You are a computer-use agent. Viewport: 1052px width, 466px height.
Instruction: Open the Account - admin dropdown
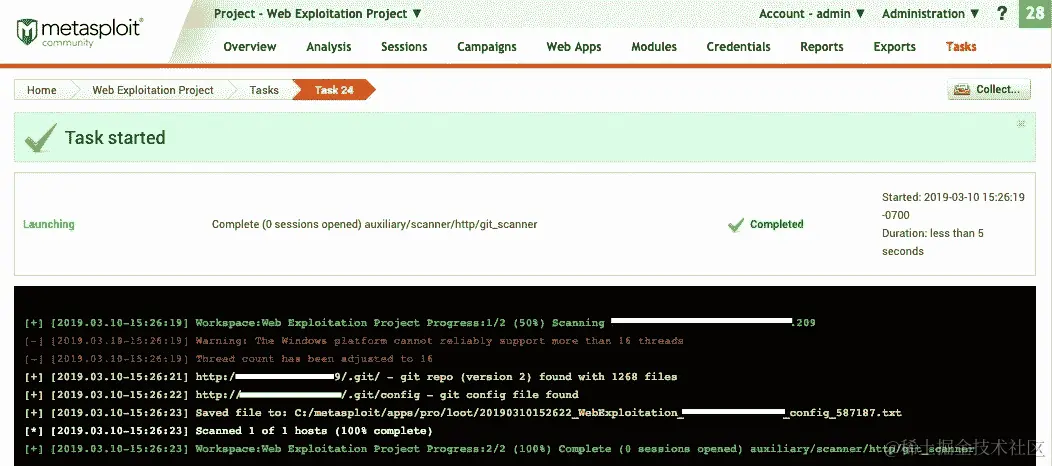(812, 13)
